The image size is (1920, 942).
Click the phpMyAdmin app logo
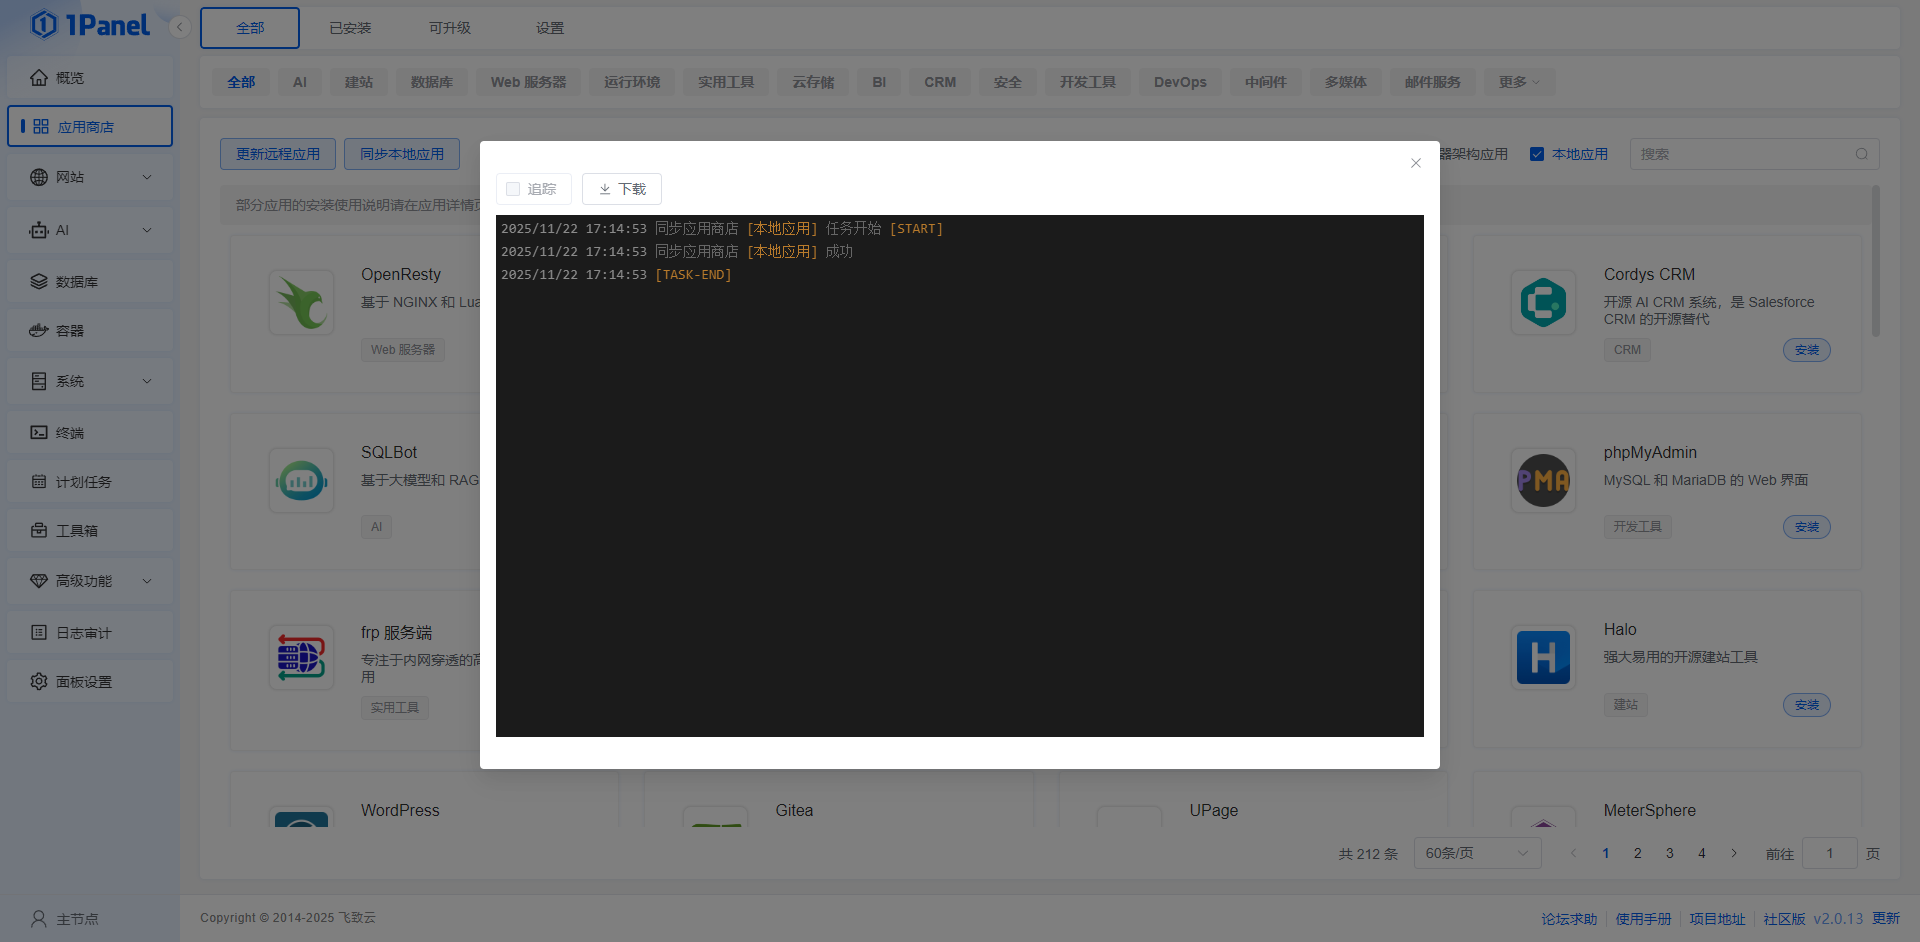[1543, 481]
